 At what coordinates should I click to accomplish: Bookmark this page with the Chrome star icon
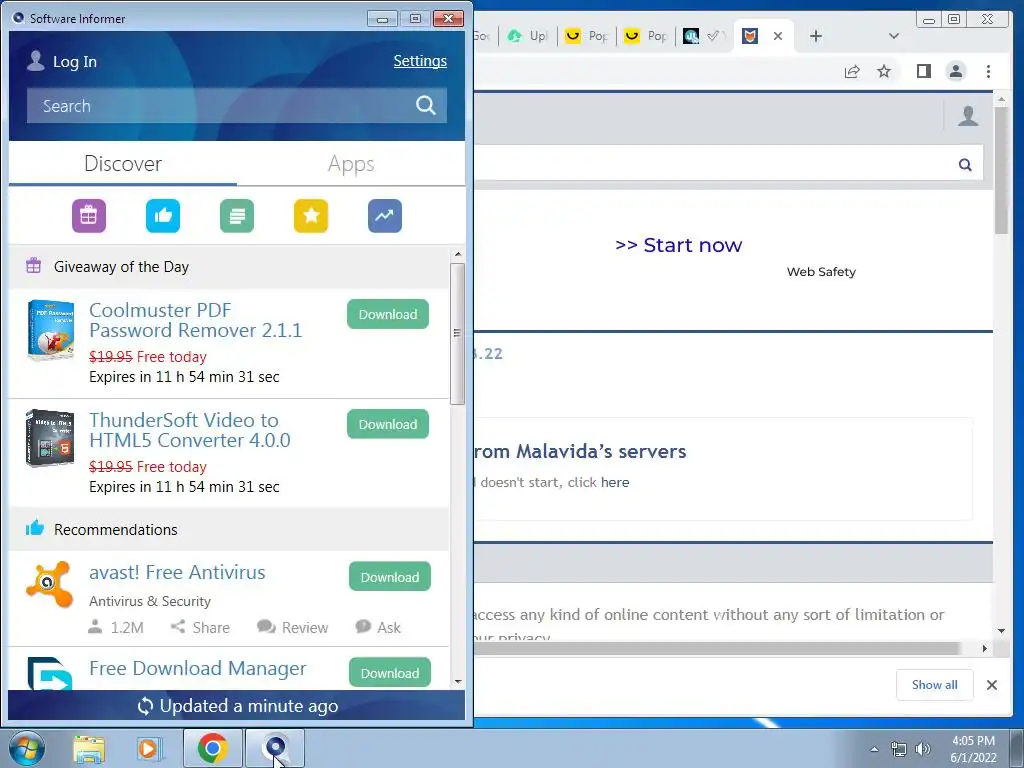click(884, 71)
